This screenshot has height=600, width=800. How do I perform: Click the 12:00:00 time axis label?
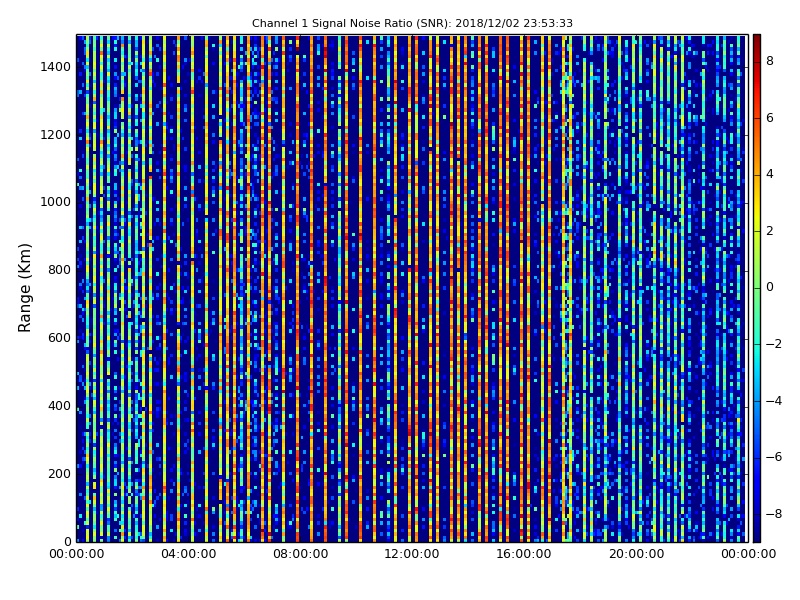(x=412, y=554)
